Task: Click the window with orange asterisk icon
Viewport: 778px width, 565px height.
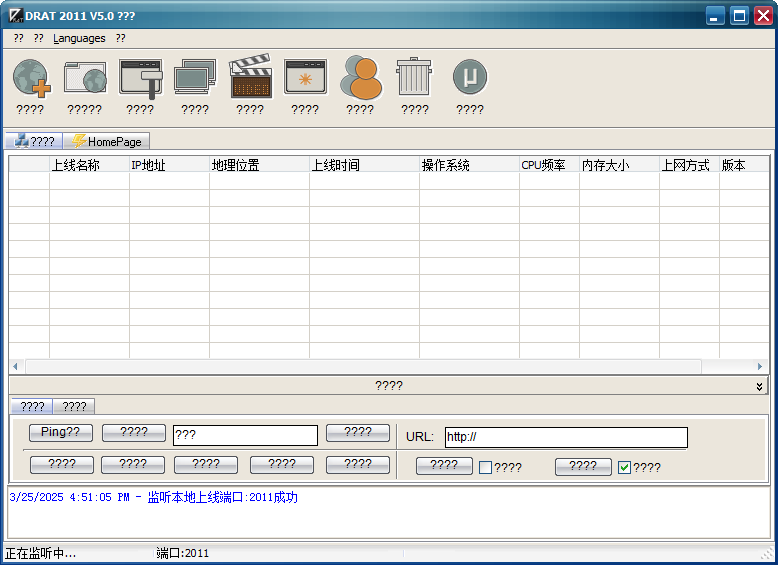Action: click(x=305, y=78)
